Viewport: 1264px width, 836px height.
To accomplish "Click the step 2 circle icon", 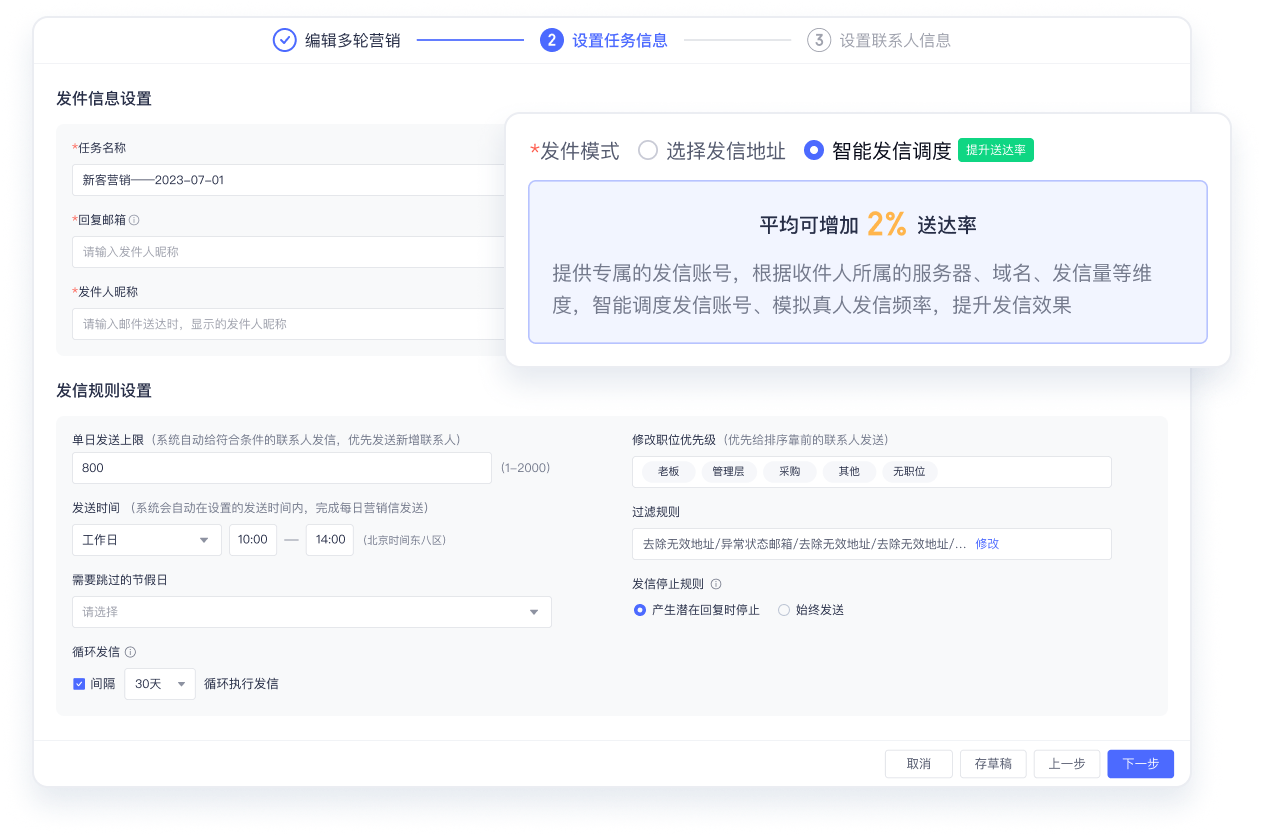I will point(551,41).
